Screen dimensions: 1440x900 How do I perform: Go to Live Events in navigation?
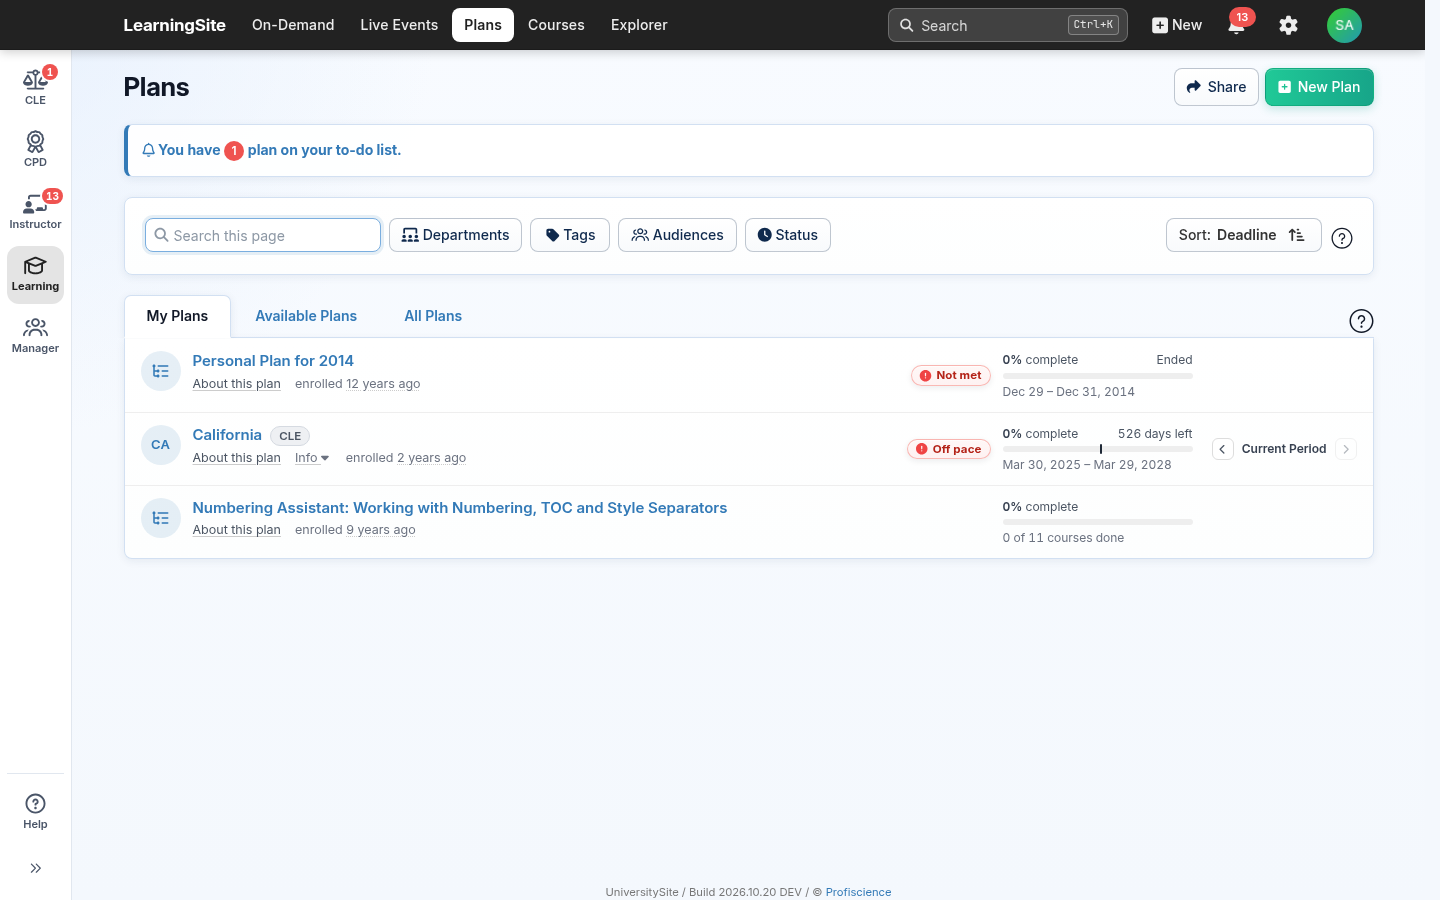pos(399,25)
